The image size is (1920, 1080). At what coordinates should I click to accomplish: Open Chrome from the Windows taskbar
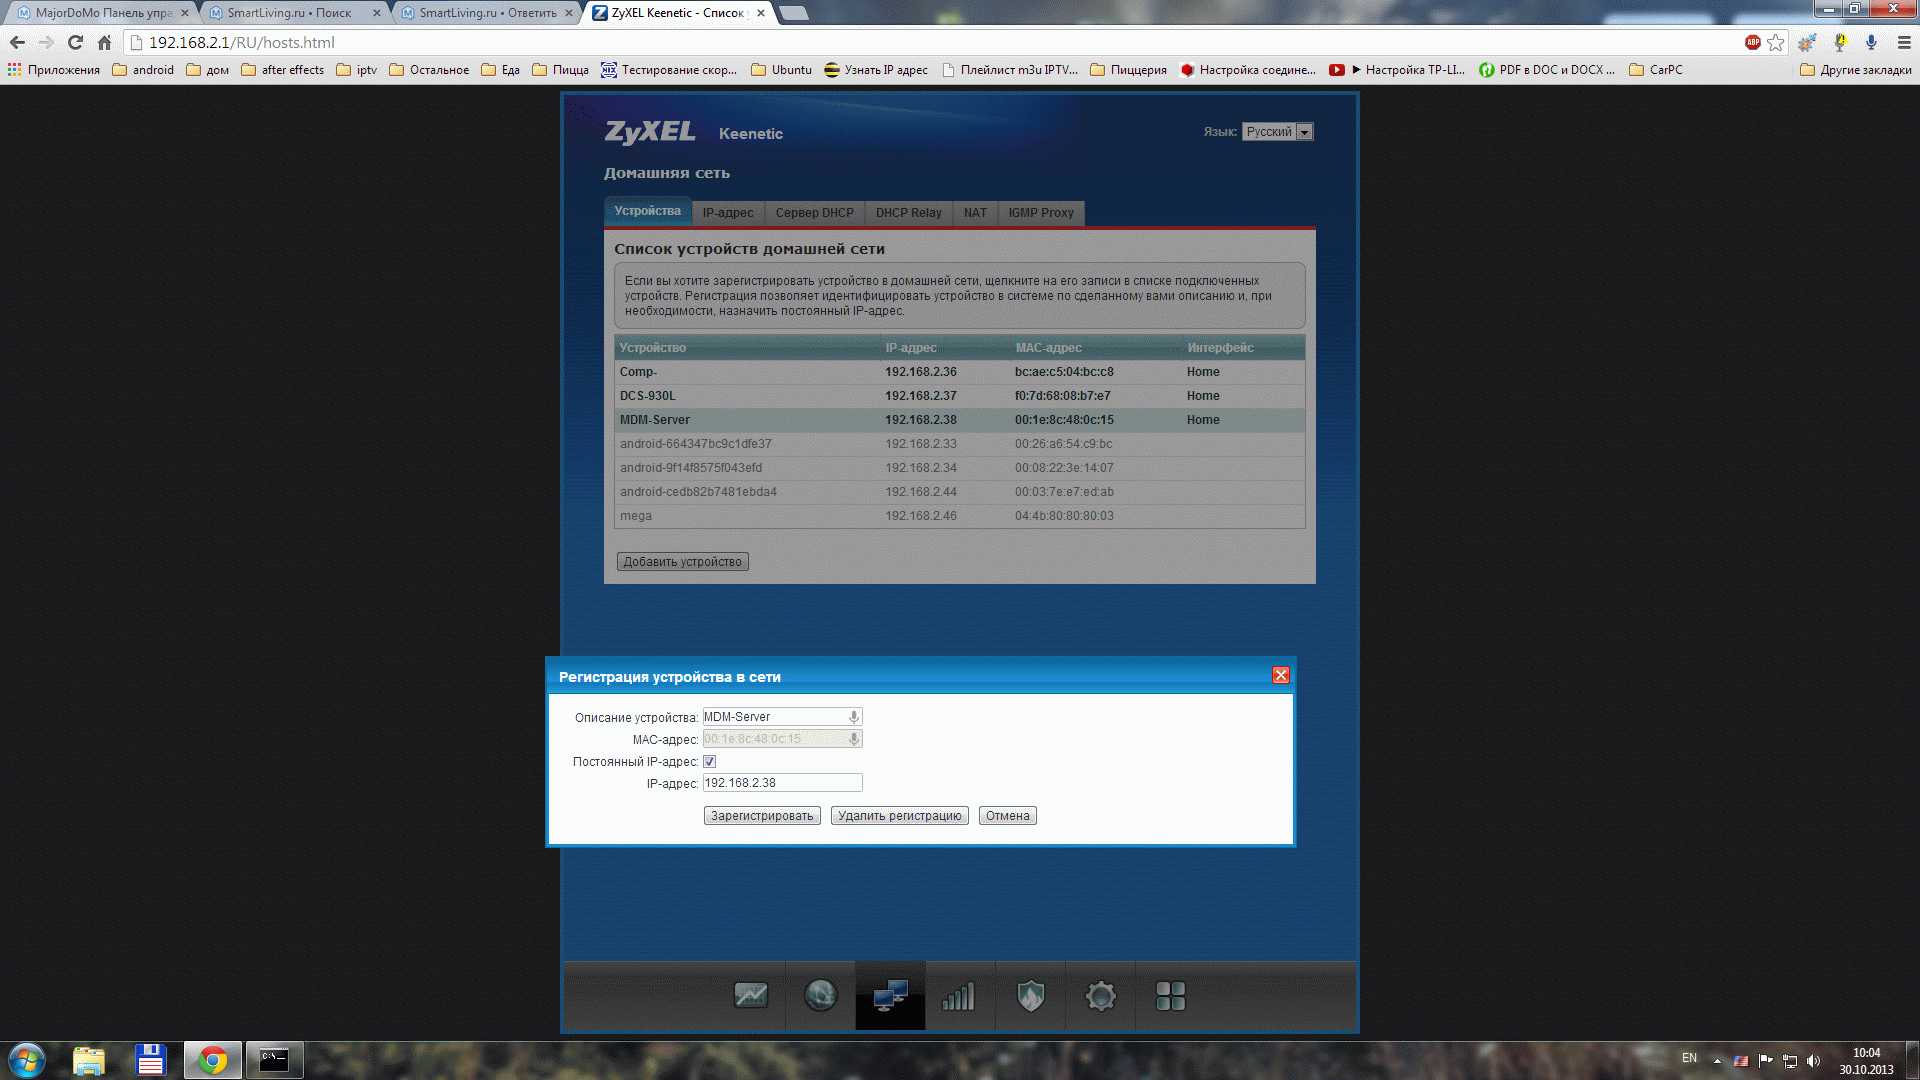(x=212, y=1060)
